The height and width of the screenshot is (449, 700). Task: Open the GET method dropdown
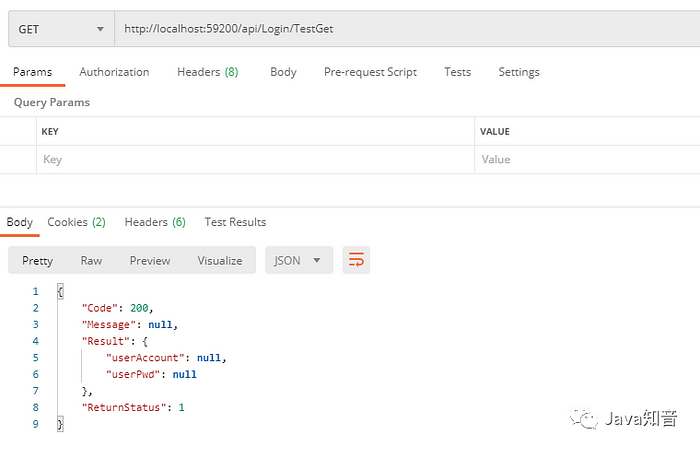[x=61, y=29]
